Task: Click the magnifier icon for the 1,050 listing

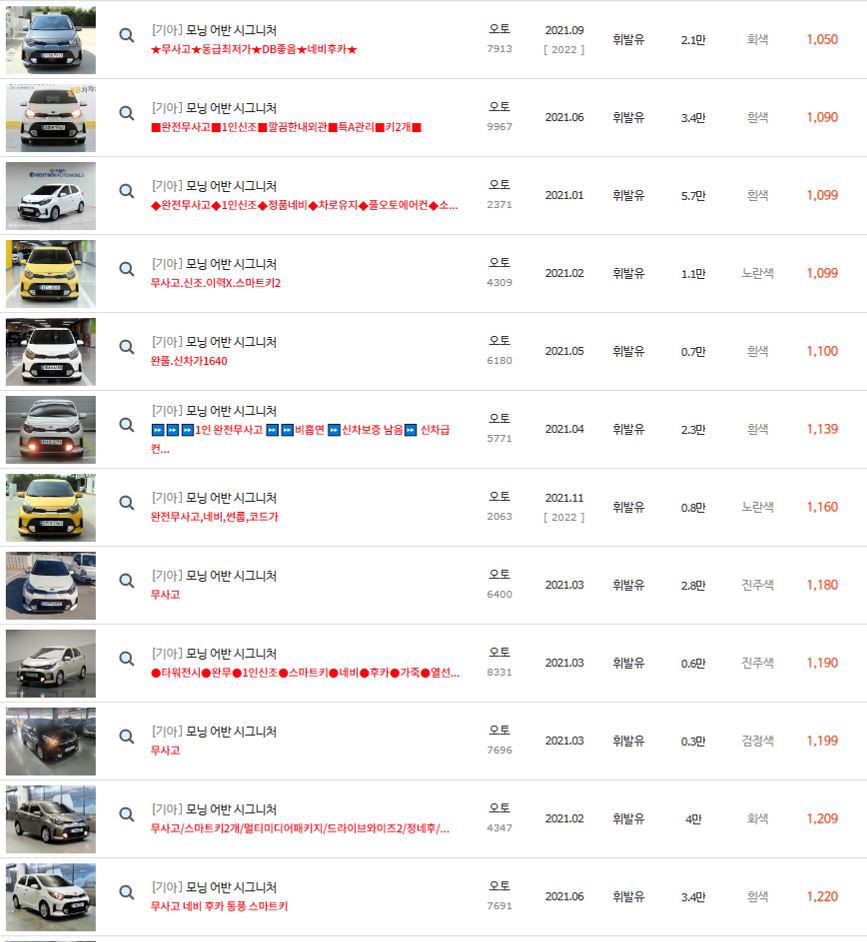Action: (x=126, y=35)
